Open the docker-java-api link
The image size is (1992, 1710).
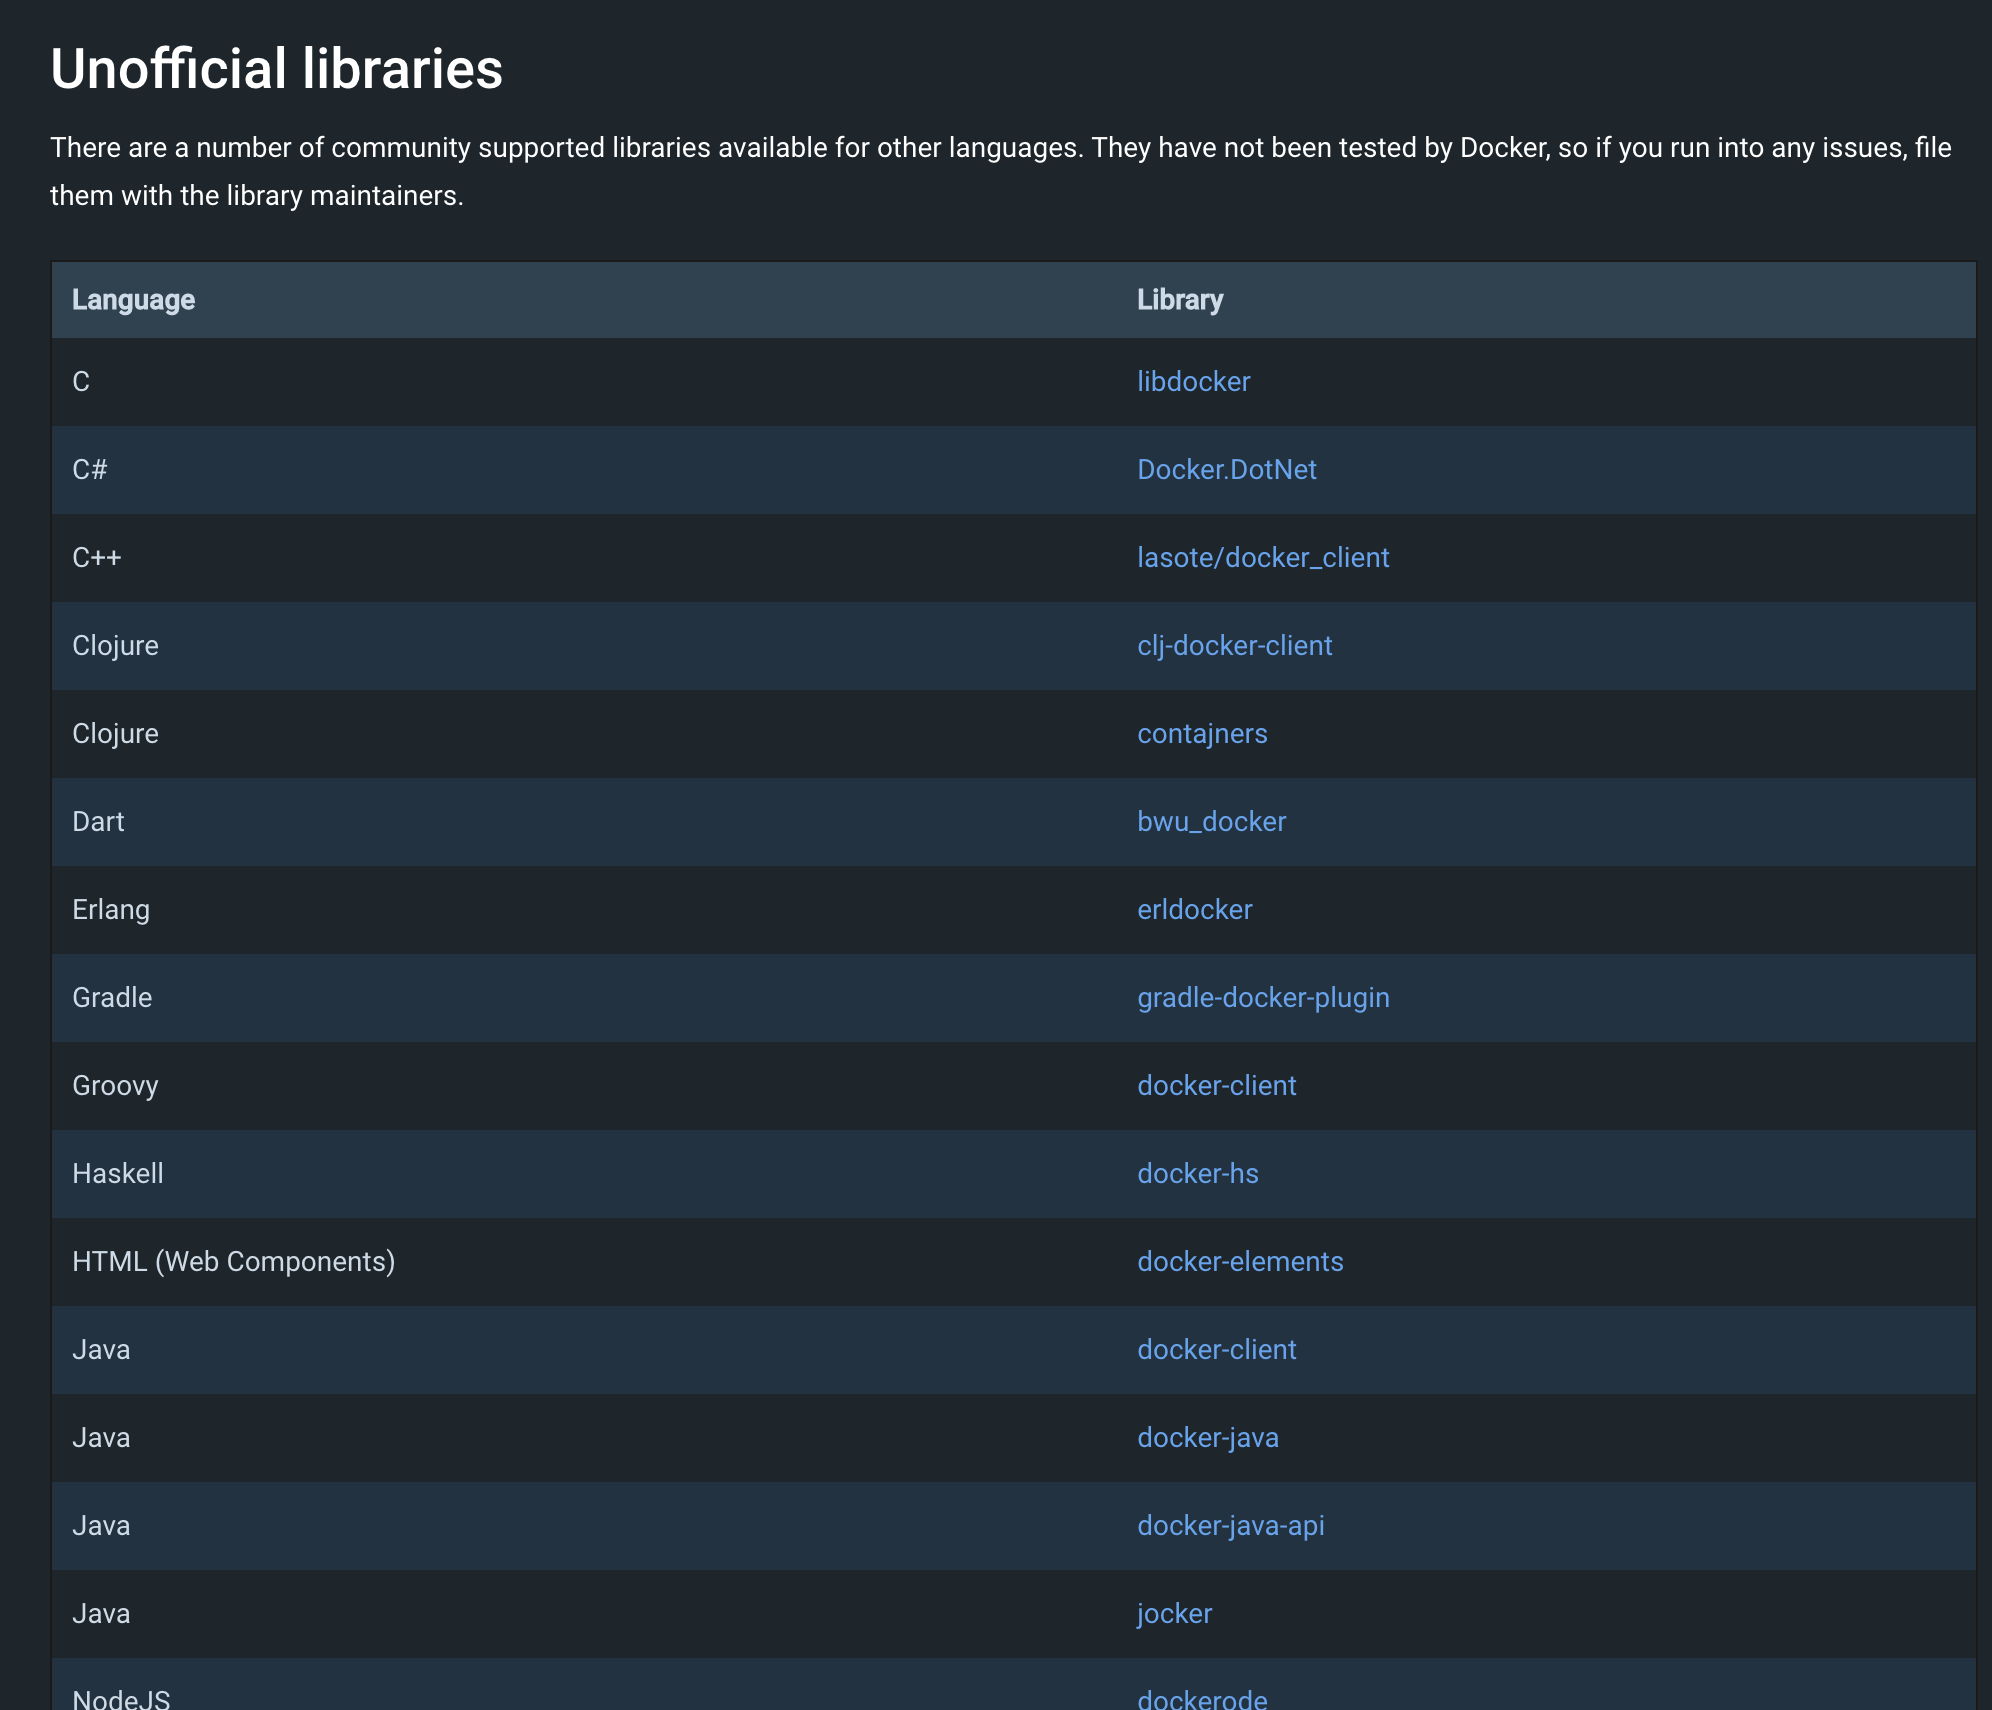coord(1230,1526)
